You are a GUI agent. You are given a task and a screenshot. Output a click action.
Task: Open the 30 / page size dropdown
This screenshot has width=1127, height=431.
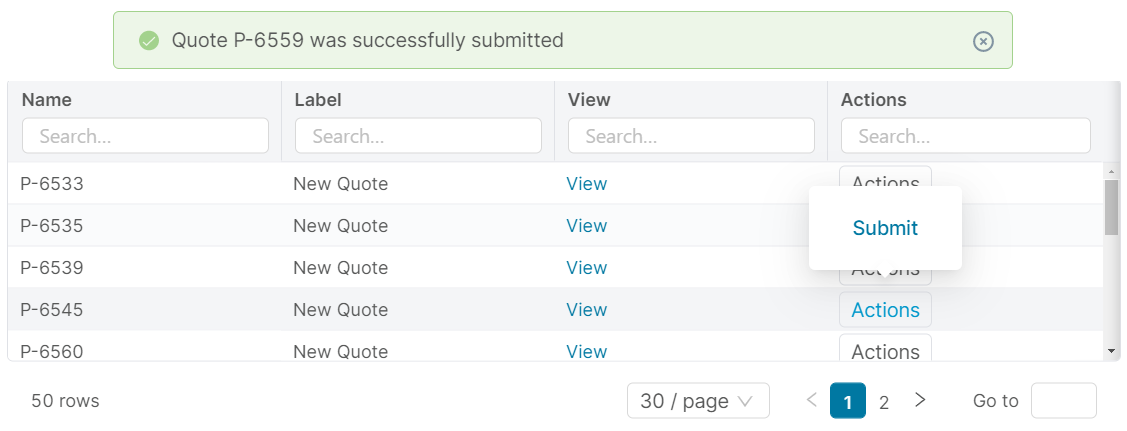tap(697, 401)
